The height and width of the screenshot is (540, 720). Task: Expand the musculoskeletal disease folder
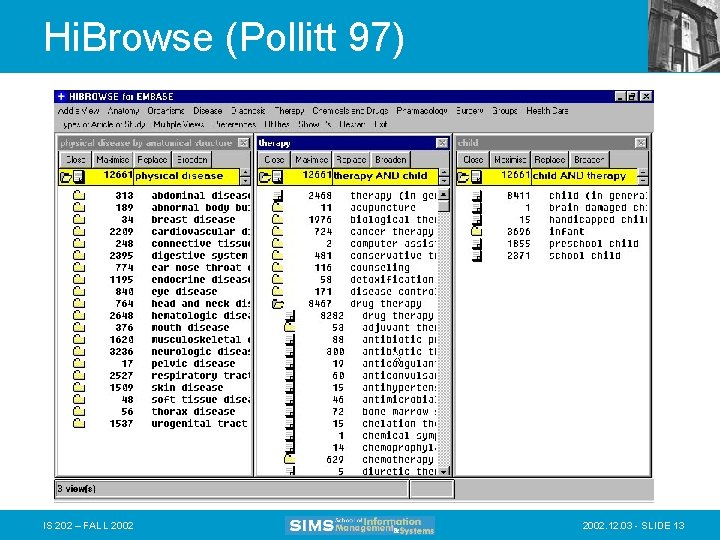click(79, 339)
